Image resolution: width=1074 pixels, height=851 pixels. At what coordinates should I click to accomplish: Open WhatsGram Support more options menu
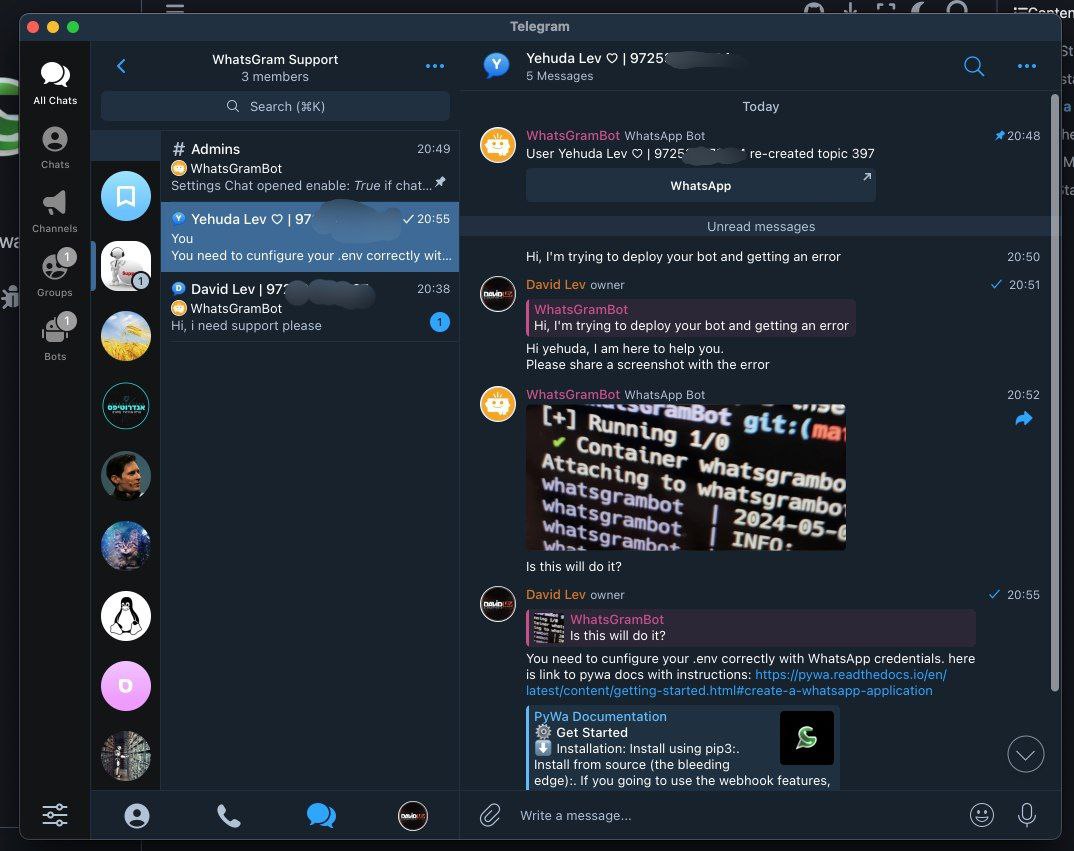(x=435, y=66)
